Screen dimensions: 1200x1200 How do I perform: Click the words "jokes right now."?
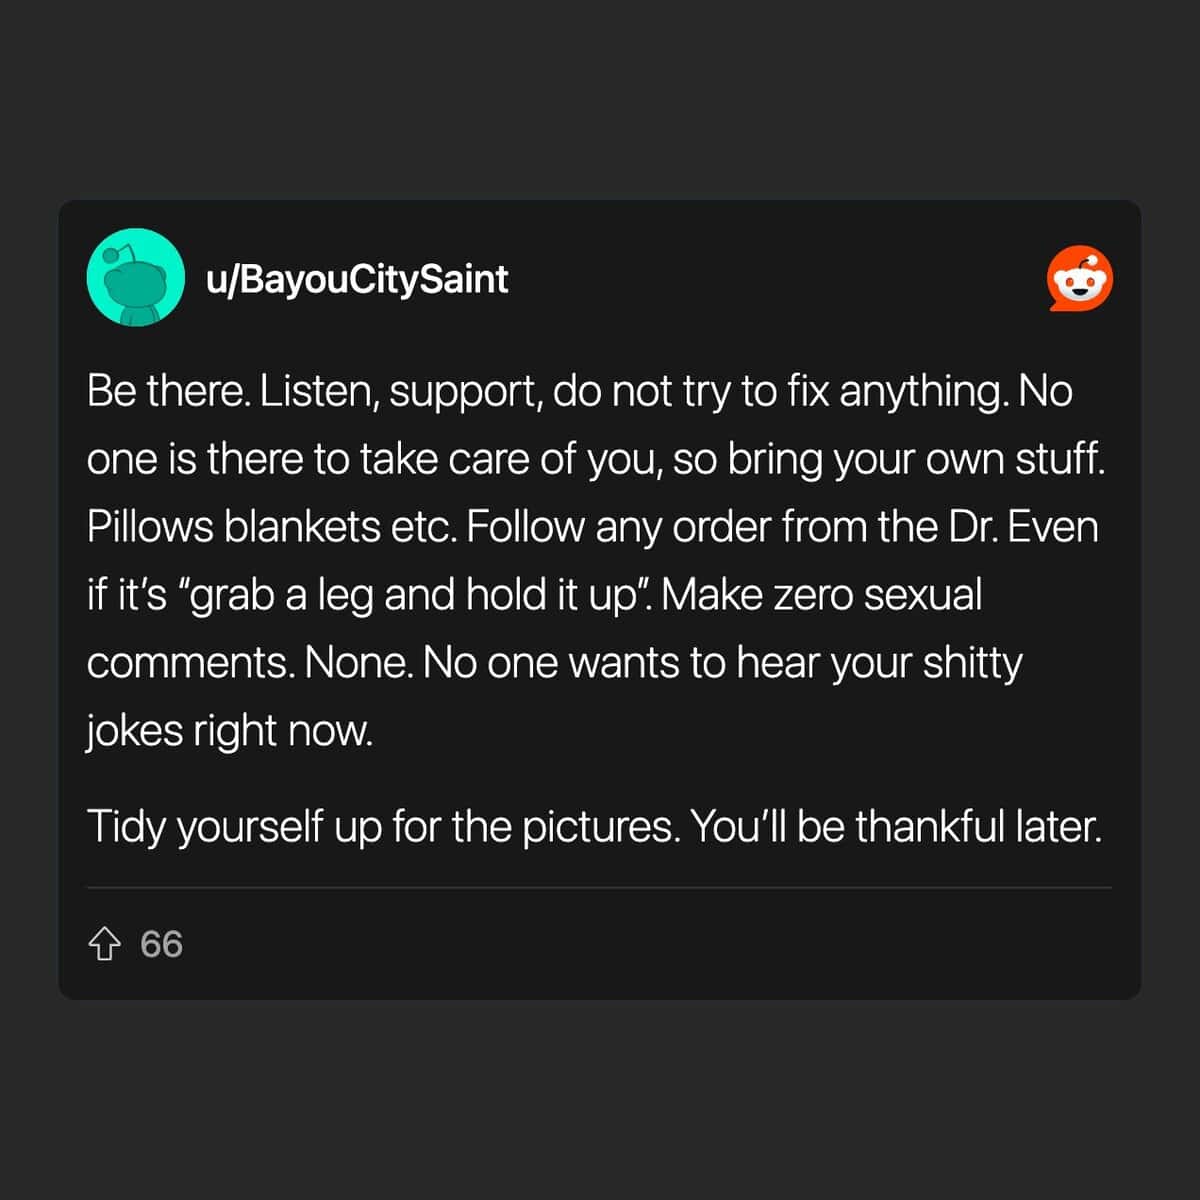pyautogui.click(x=229, y=731)
